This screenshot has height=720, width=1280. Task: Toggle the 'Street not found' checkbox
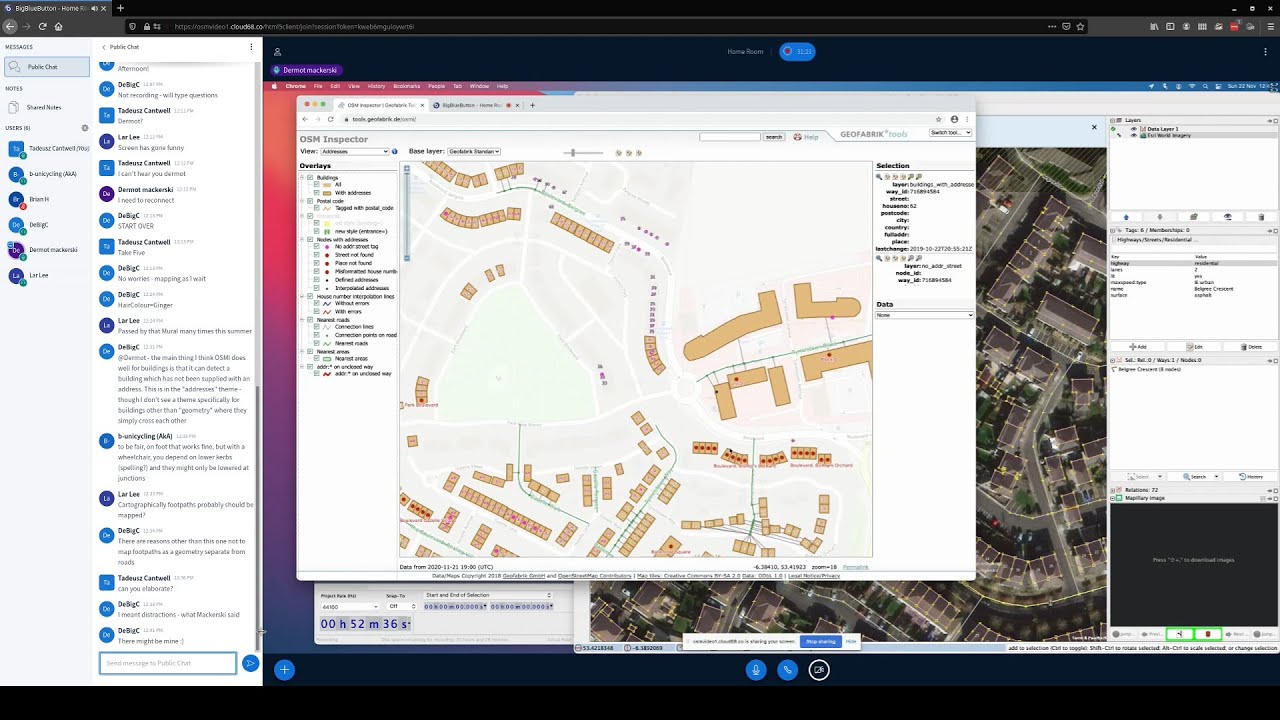click(x=318, y=255)
